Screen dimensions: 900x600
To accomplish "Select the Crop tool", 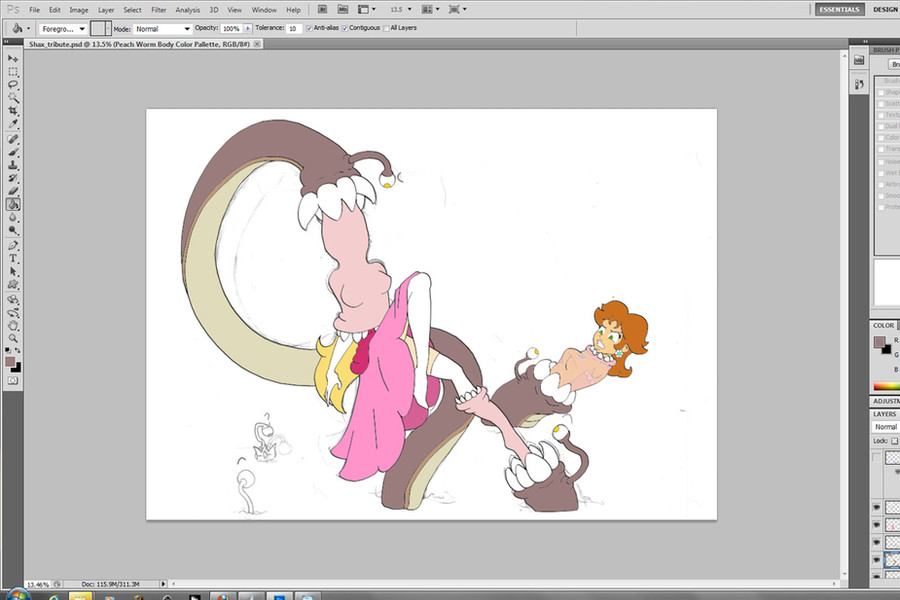I will point(13,110).
